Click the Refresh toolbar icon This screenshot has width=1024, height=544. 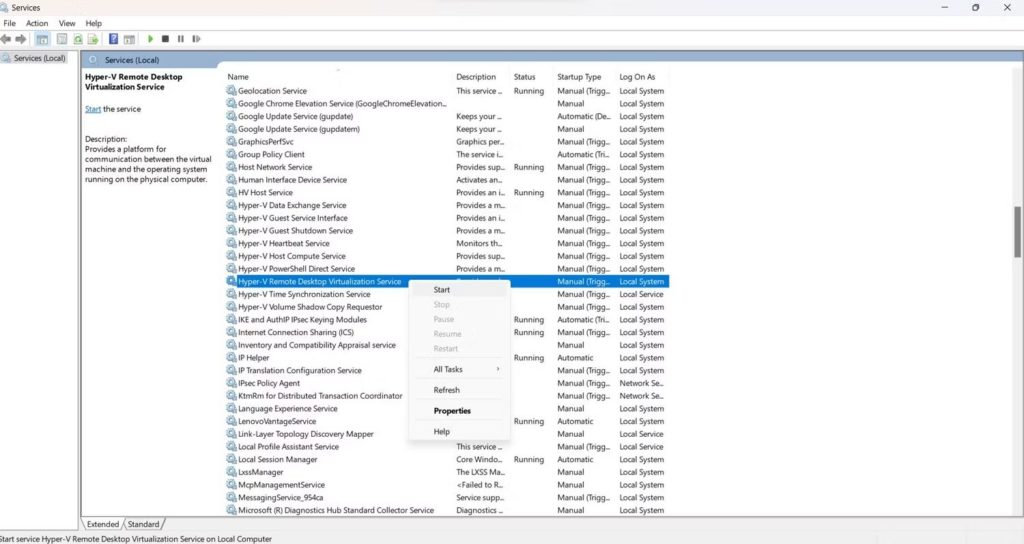(x=77, y=39)
